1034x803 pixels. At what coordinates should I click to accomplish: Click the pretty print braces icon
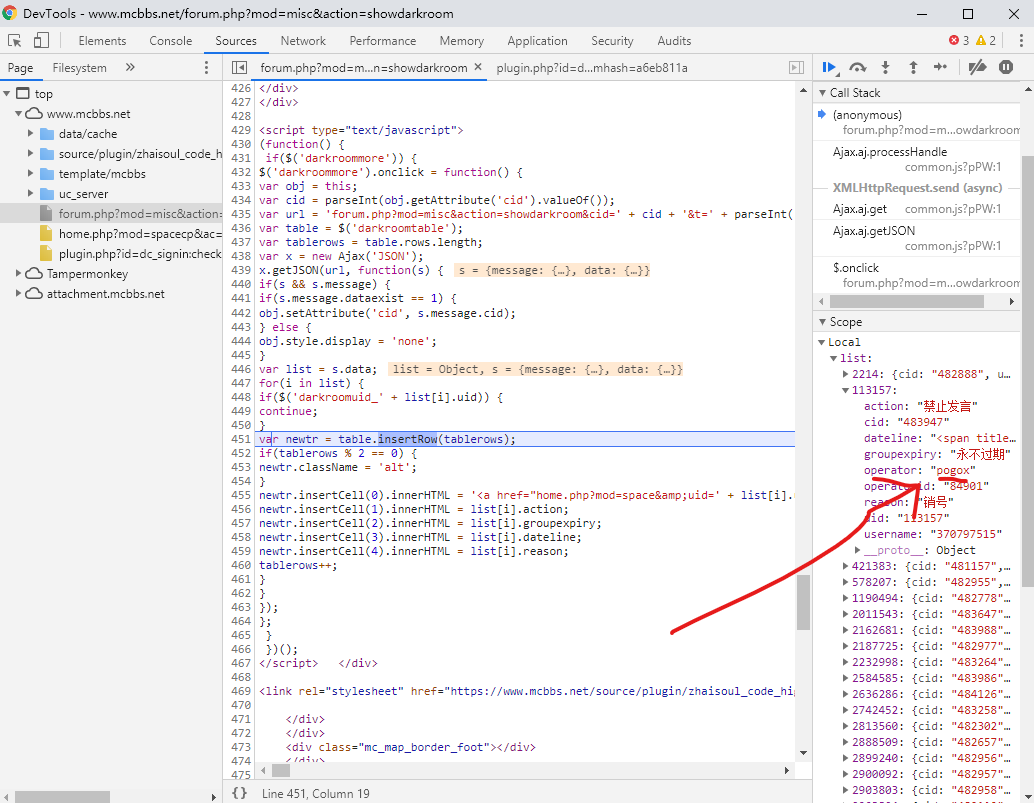(x=239, y=792)
